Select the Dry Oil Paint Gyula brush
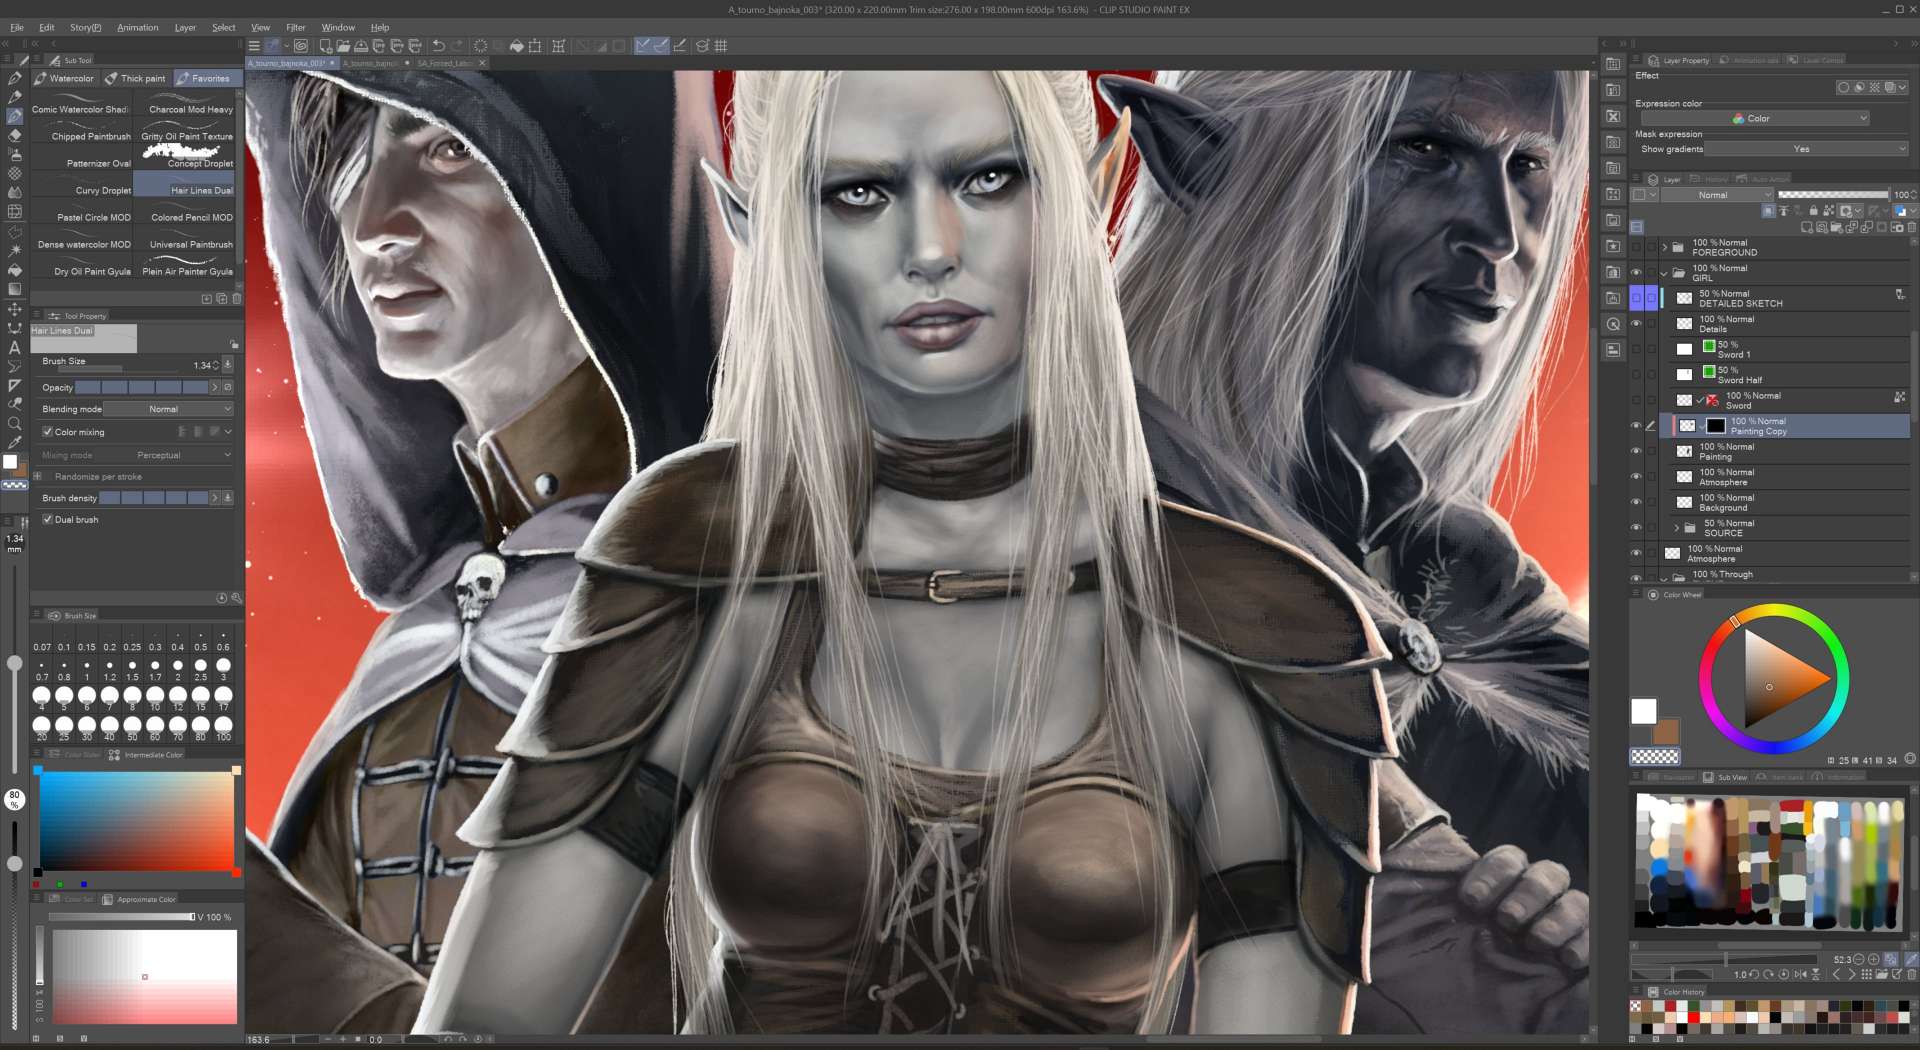This screenshot has width=1920, height=1050. coord(82,268)
